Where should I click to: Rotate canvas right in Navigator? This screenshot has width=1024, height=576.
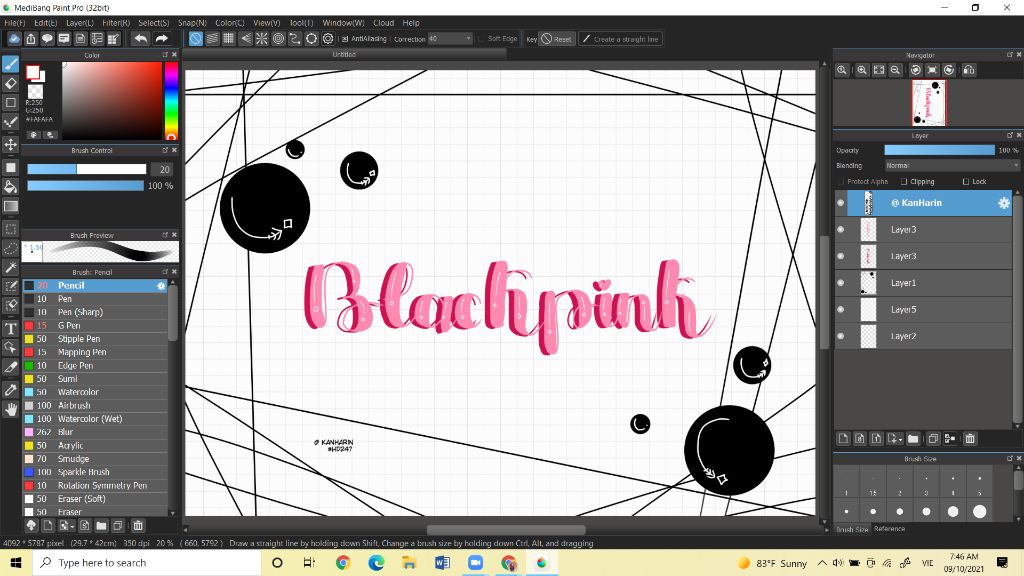pos(949,70)
